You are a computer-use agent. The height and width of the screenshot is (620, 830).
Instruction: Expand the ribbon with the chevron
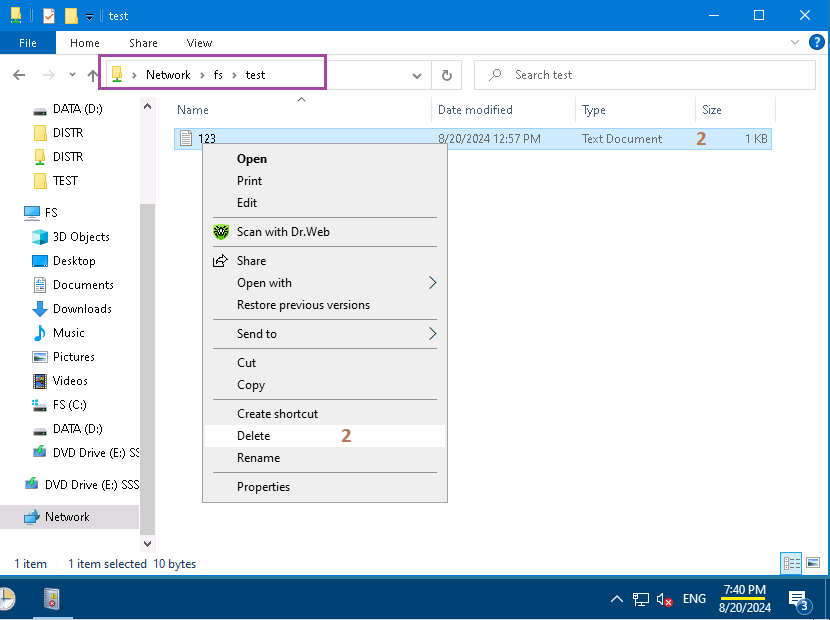coord(795,42)
